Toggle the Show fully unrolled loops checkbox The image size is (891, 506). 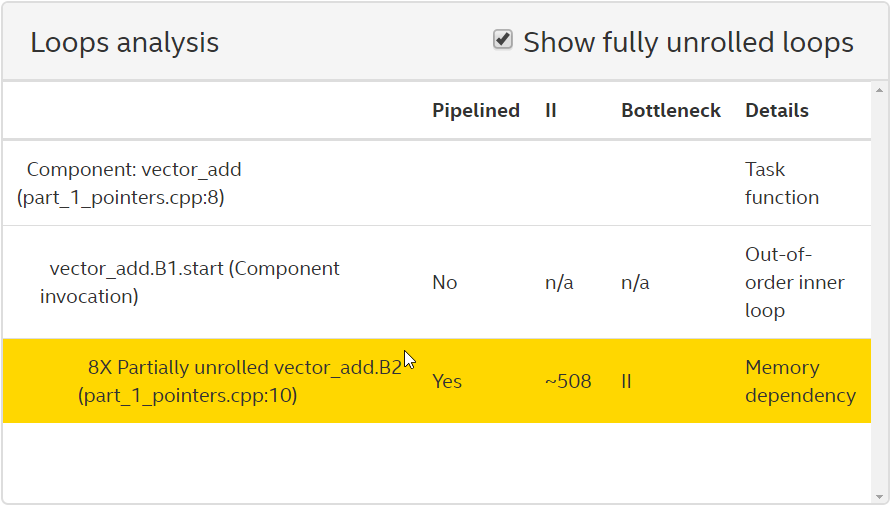pos(503,40)
